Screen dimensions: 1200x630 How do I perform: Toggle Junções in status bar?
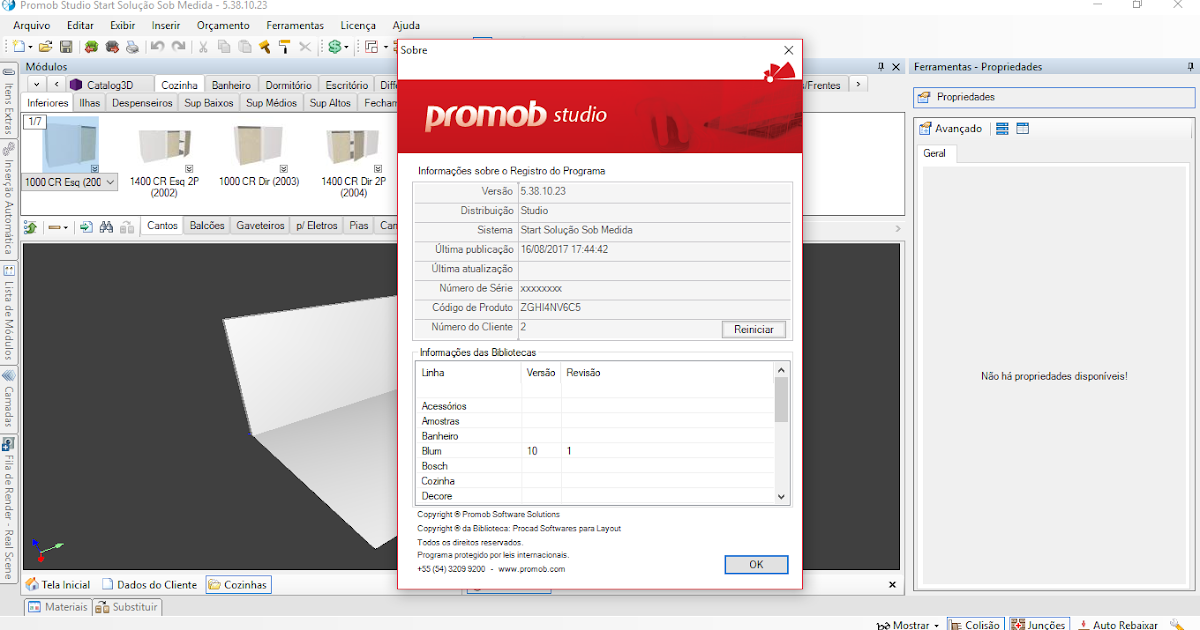point(1038,625)
